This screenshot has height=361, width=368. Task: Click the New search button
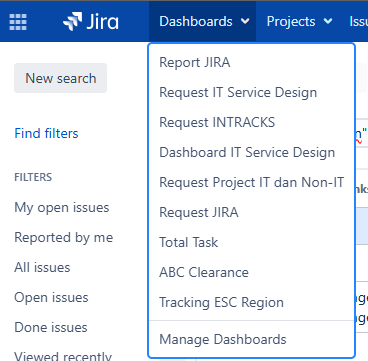coord(60,78)
